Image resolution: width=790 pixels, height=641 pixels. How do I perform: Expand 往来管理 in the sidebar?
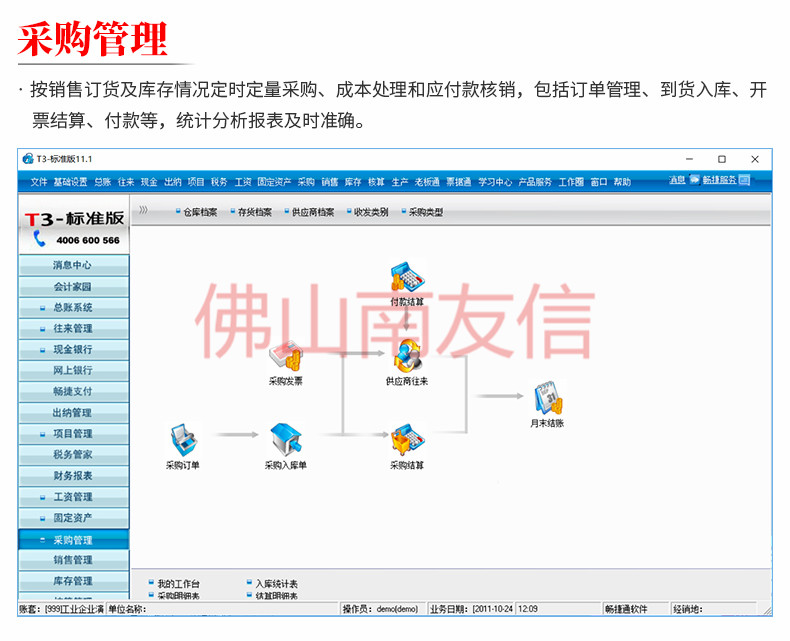tap(42, 329)
